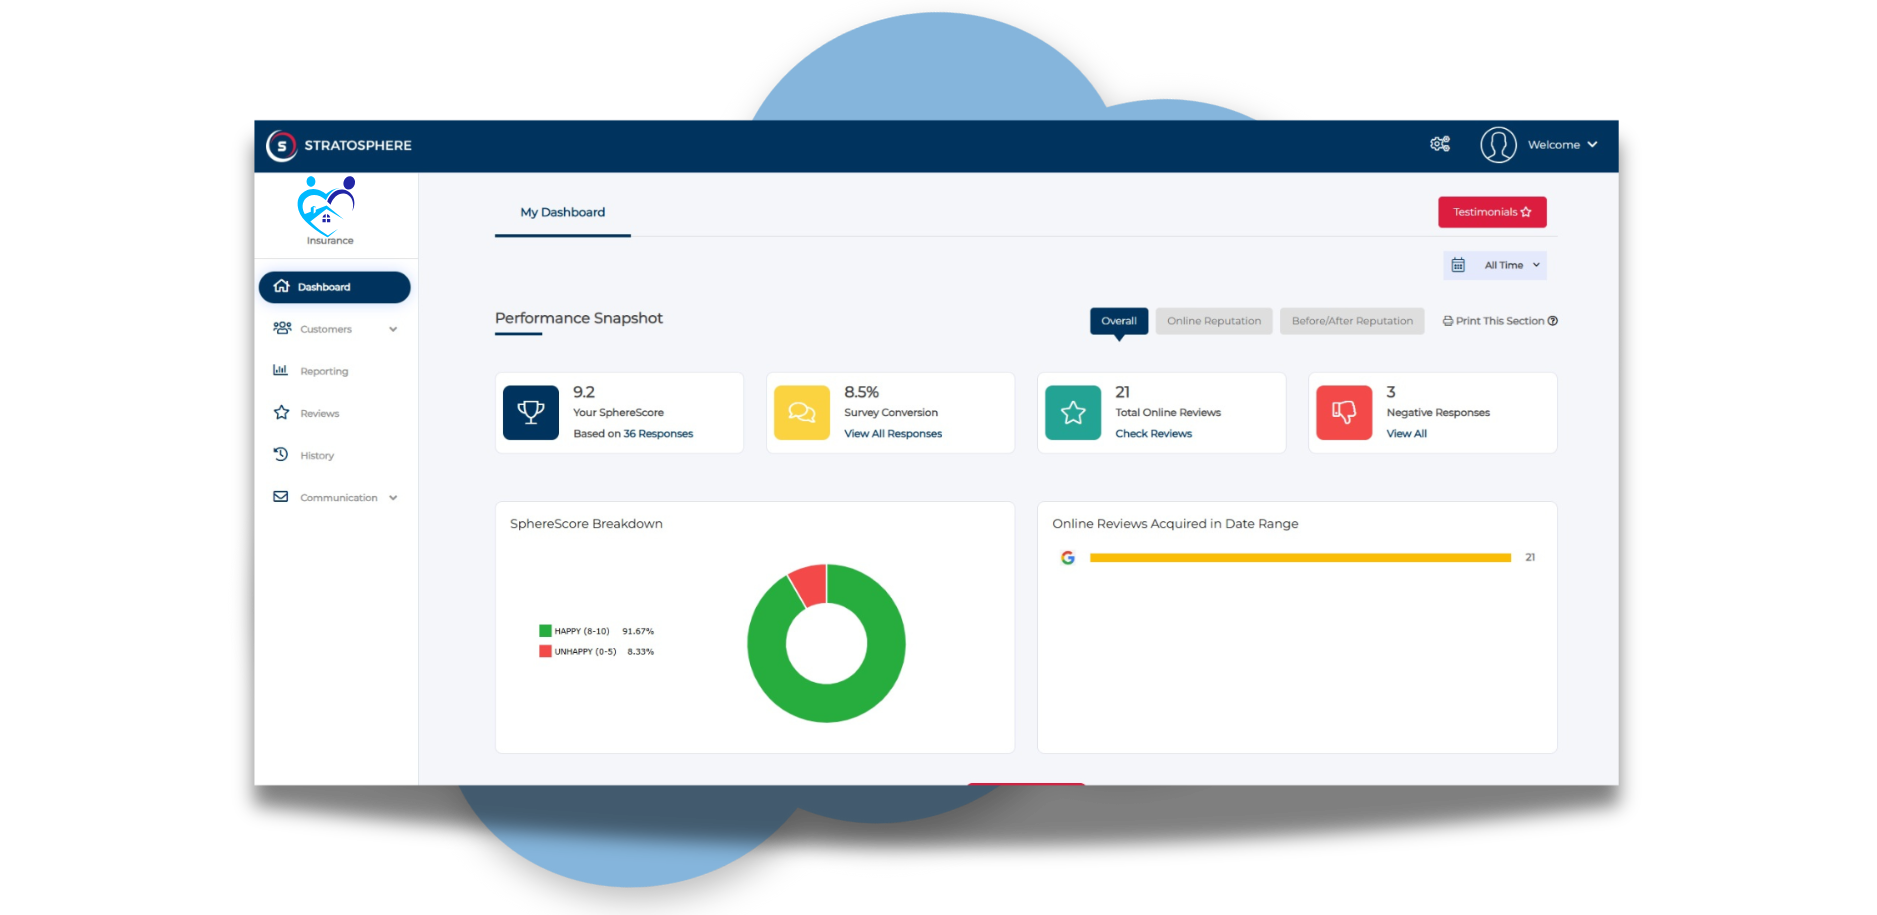Expand the Customers sidebar menu
The width and height of the screenshot is (1877, 915).
click(x=335, y=329)
